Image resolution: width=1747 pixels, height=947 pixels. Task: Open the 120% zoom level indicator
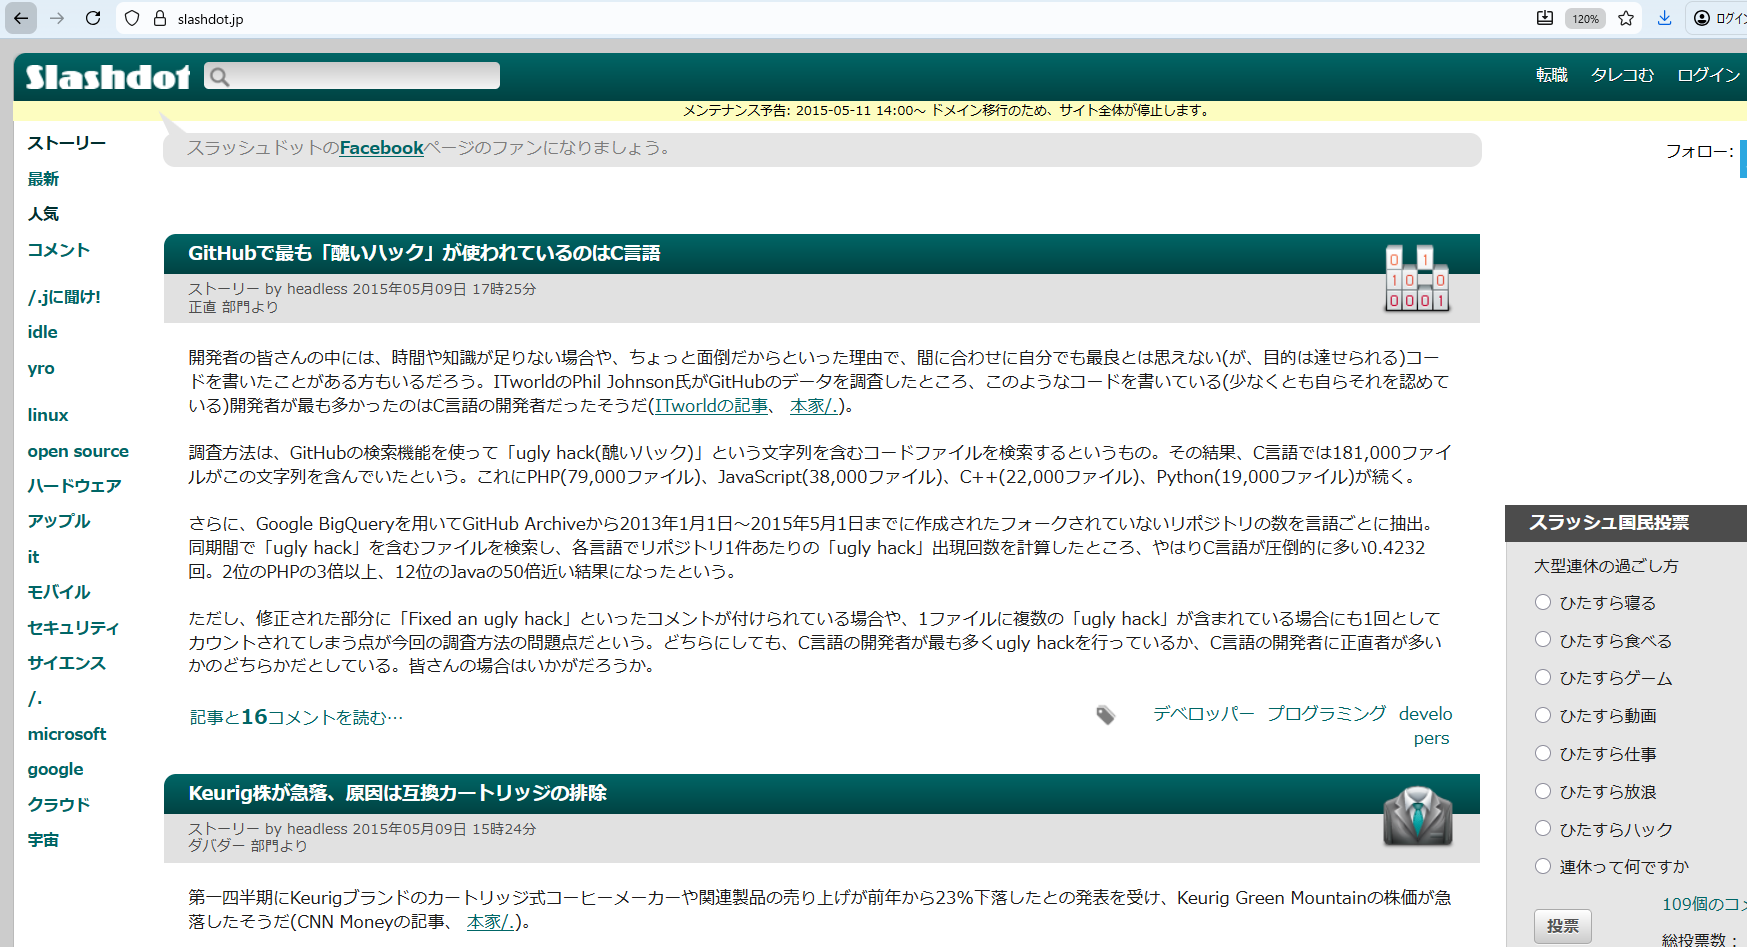1585,18
